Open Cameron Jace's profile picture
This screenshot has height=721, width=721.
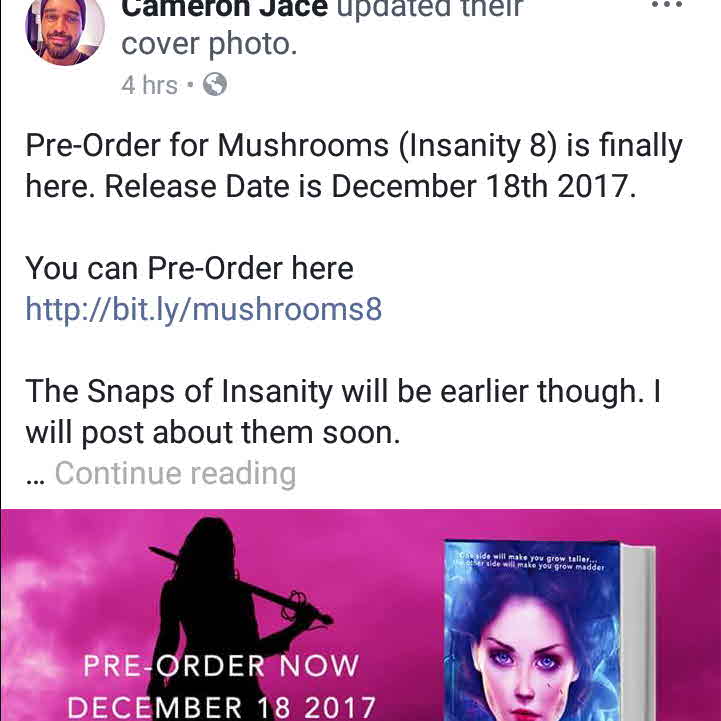tap(64, 29)
